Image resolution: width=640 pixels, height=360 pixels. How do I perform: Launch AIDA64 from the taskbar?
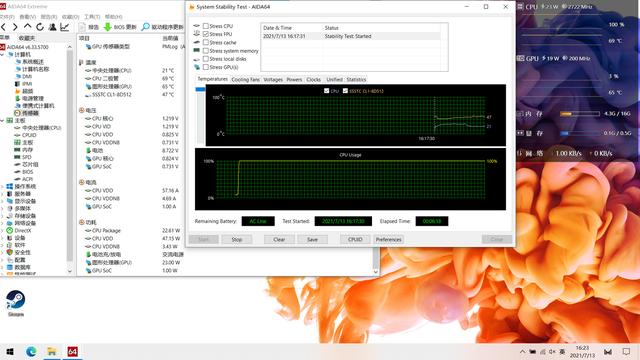point(73,351)
